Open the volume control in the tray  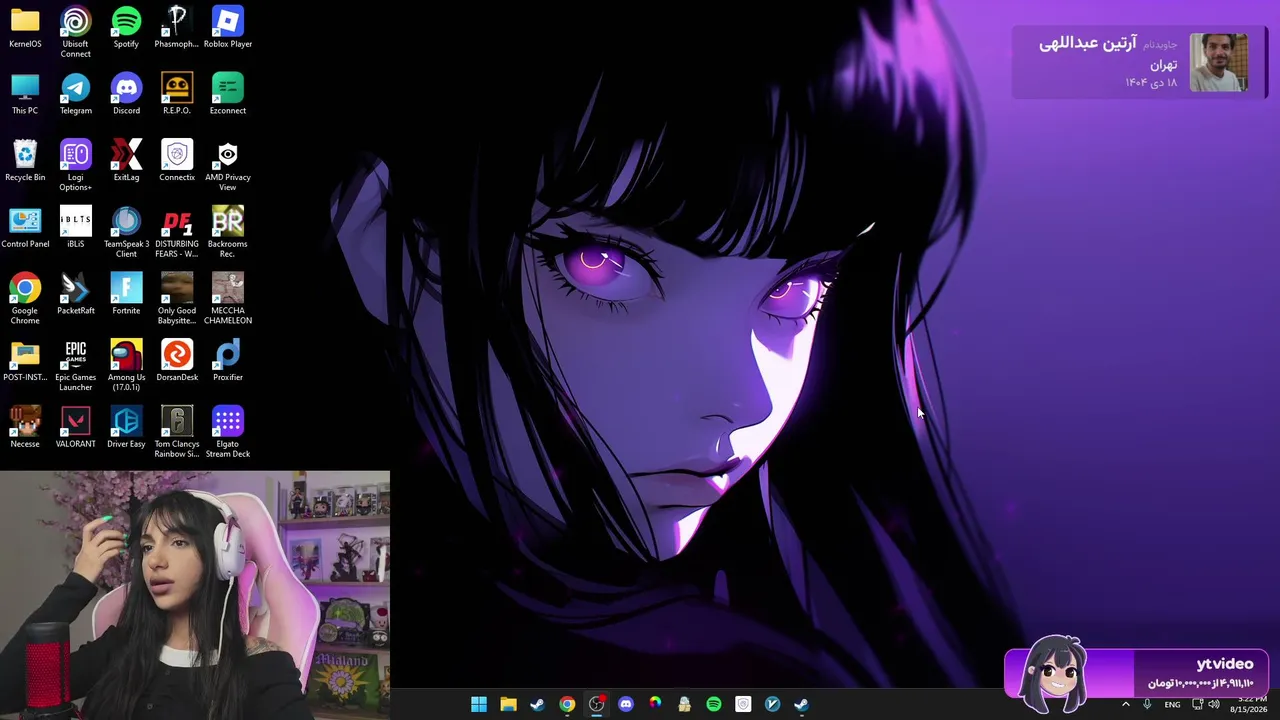tap(1214, 705)
